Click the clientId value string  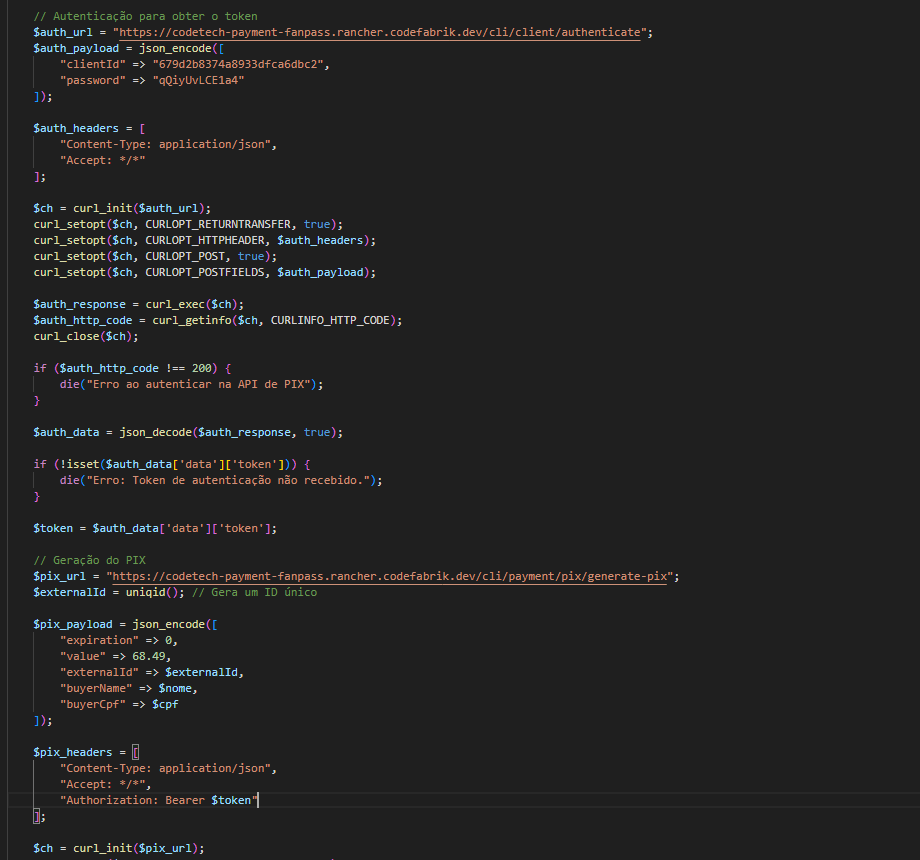(240, 64)
